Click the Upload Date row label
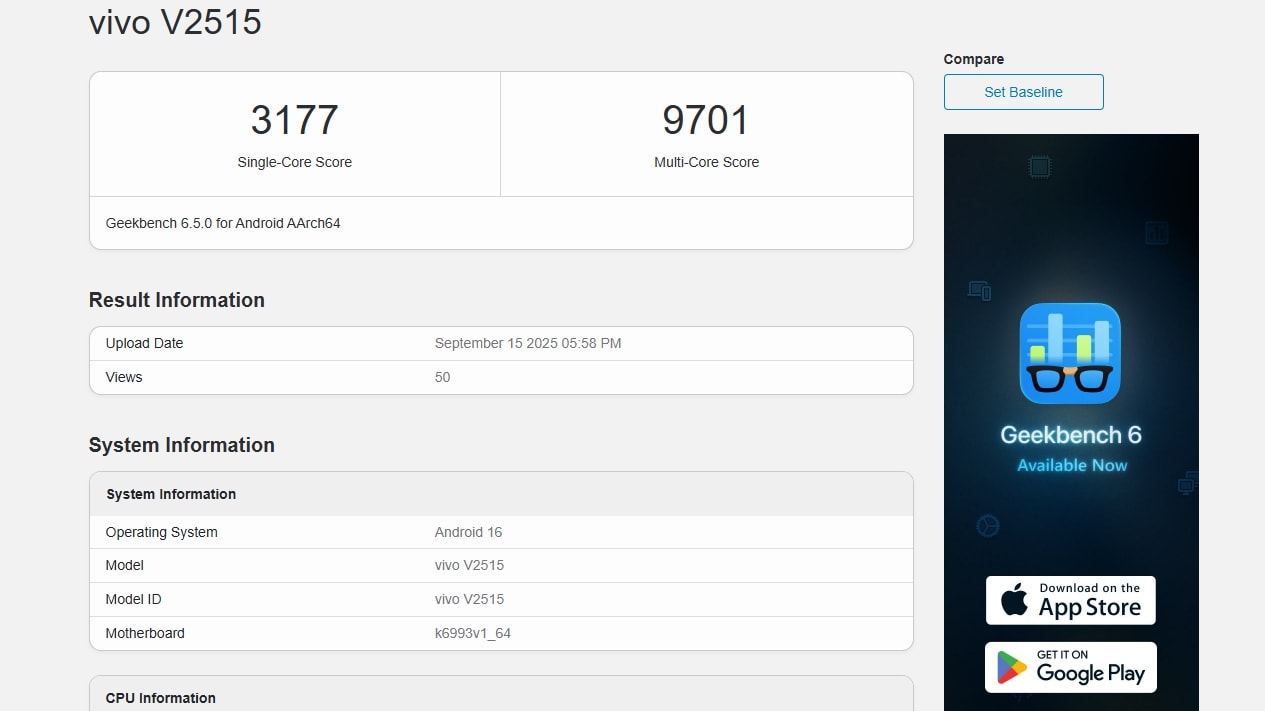This screenshot has height=711, width=1265. coord(144,343)
